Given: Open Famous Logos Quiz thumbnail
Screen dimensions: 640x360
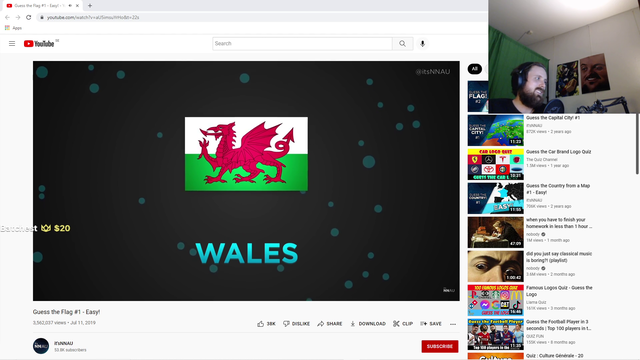Looking at the screenshot, I should tap(496, 300).
